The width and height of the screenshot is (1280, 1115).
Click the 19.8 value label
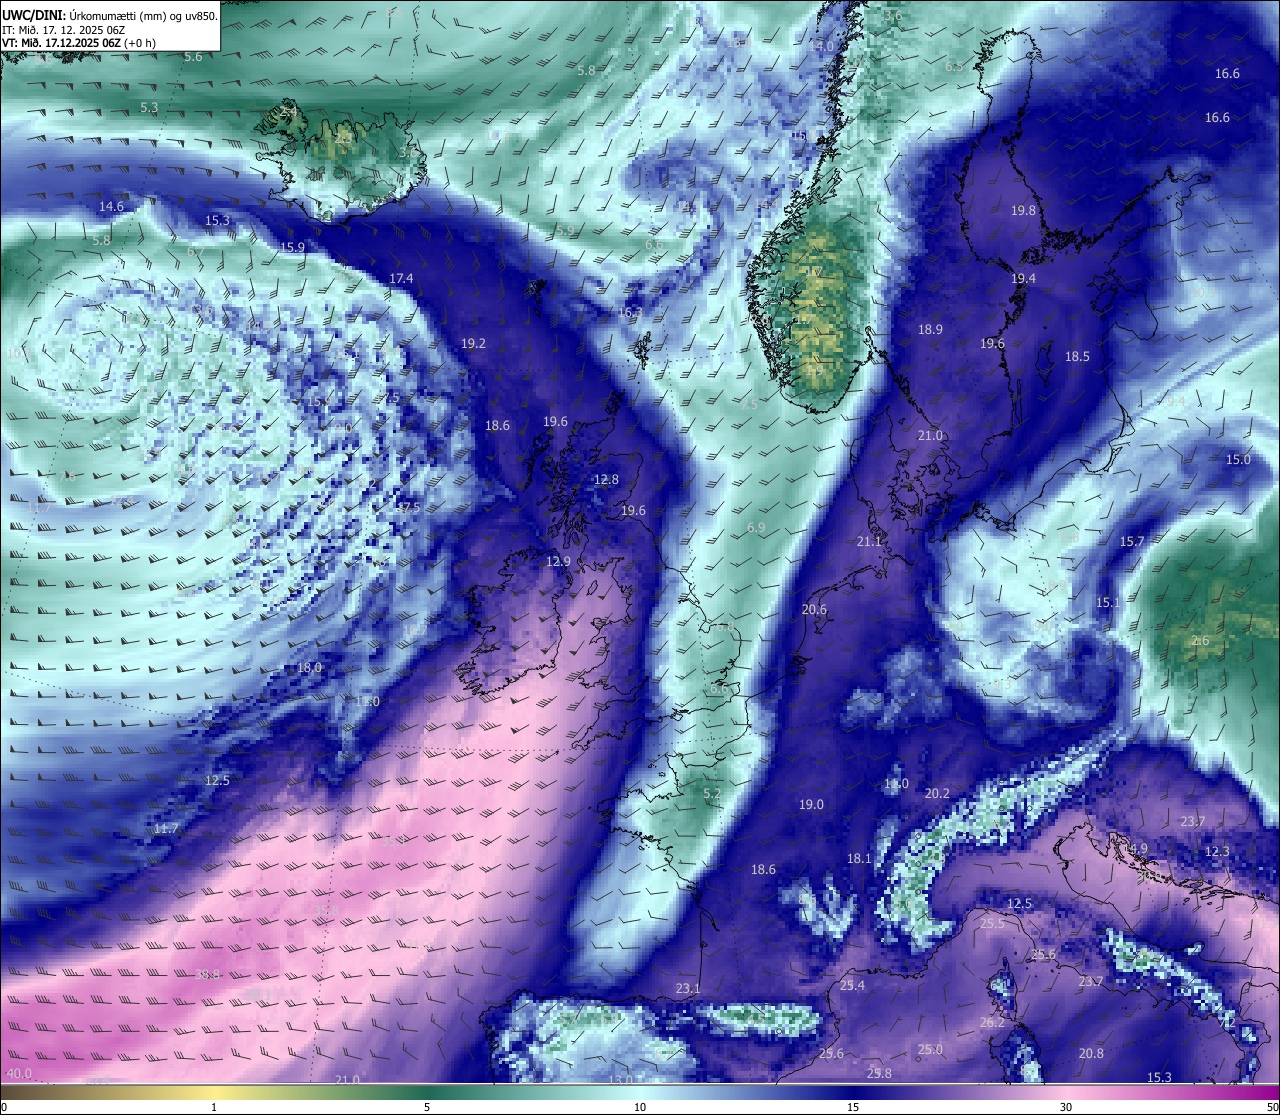click(x=1023, y=211)
